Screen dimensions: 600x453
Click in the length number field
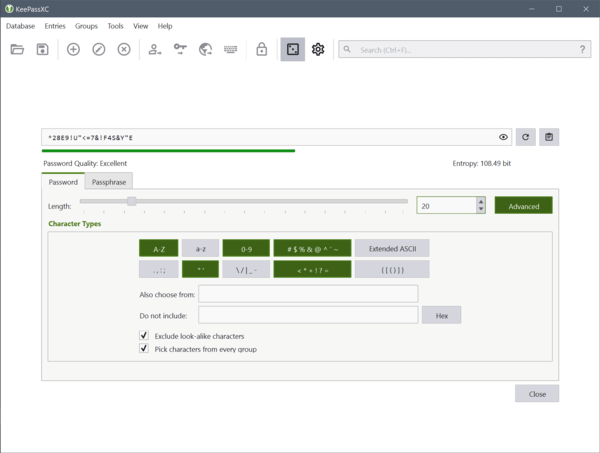[447, 206]
